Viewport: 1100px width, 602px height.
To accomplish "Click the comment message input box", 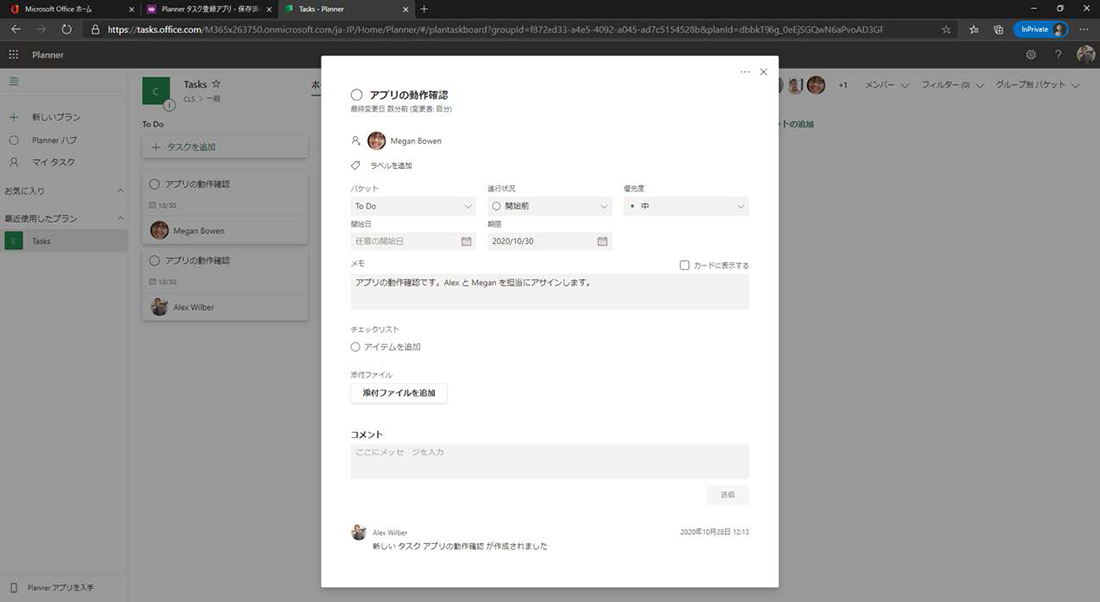I will (x=549, y=461).
